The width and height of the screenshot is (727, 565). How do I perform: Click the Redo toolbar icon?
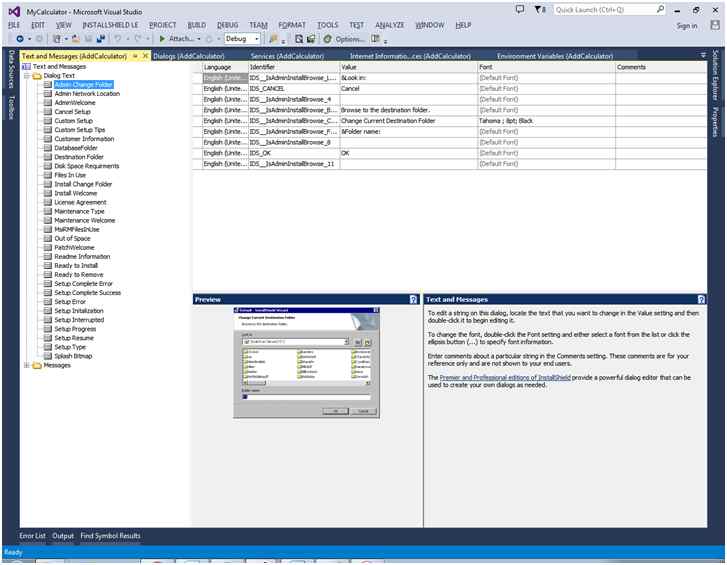tap(138, 39)
